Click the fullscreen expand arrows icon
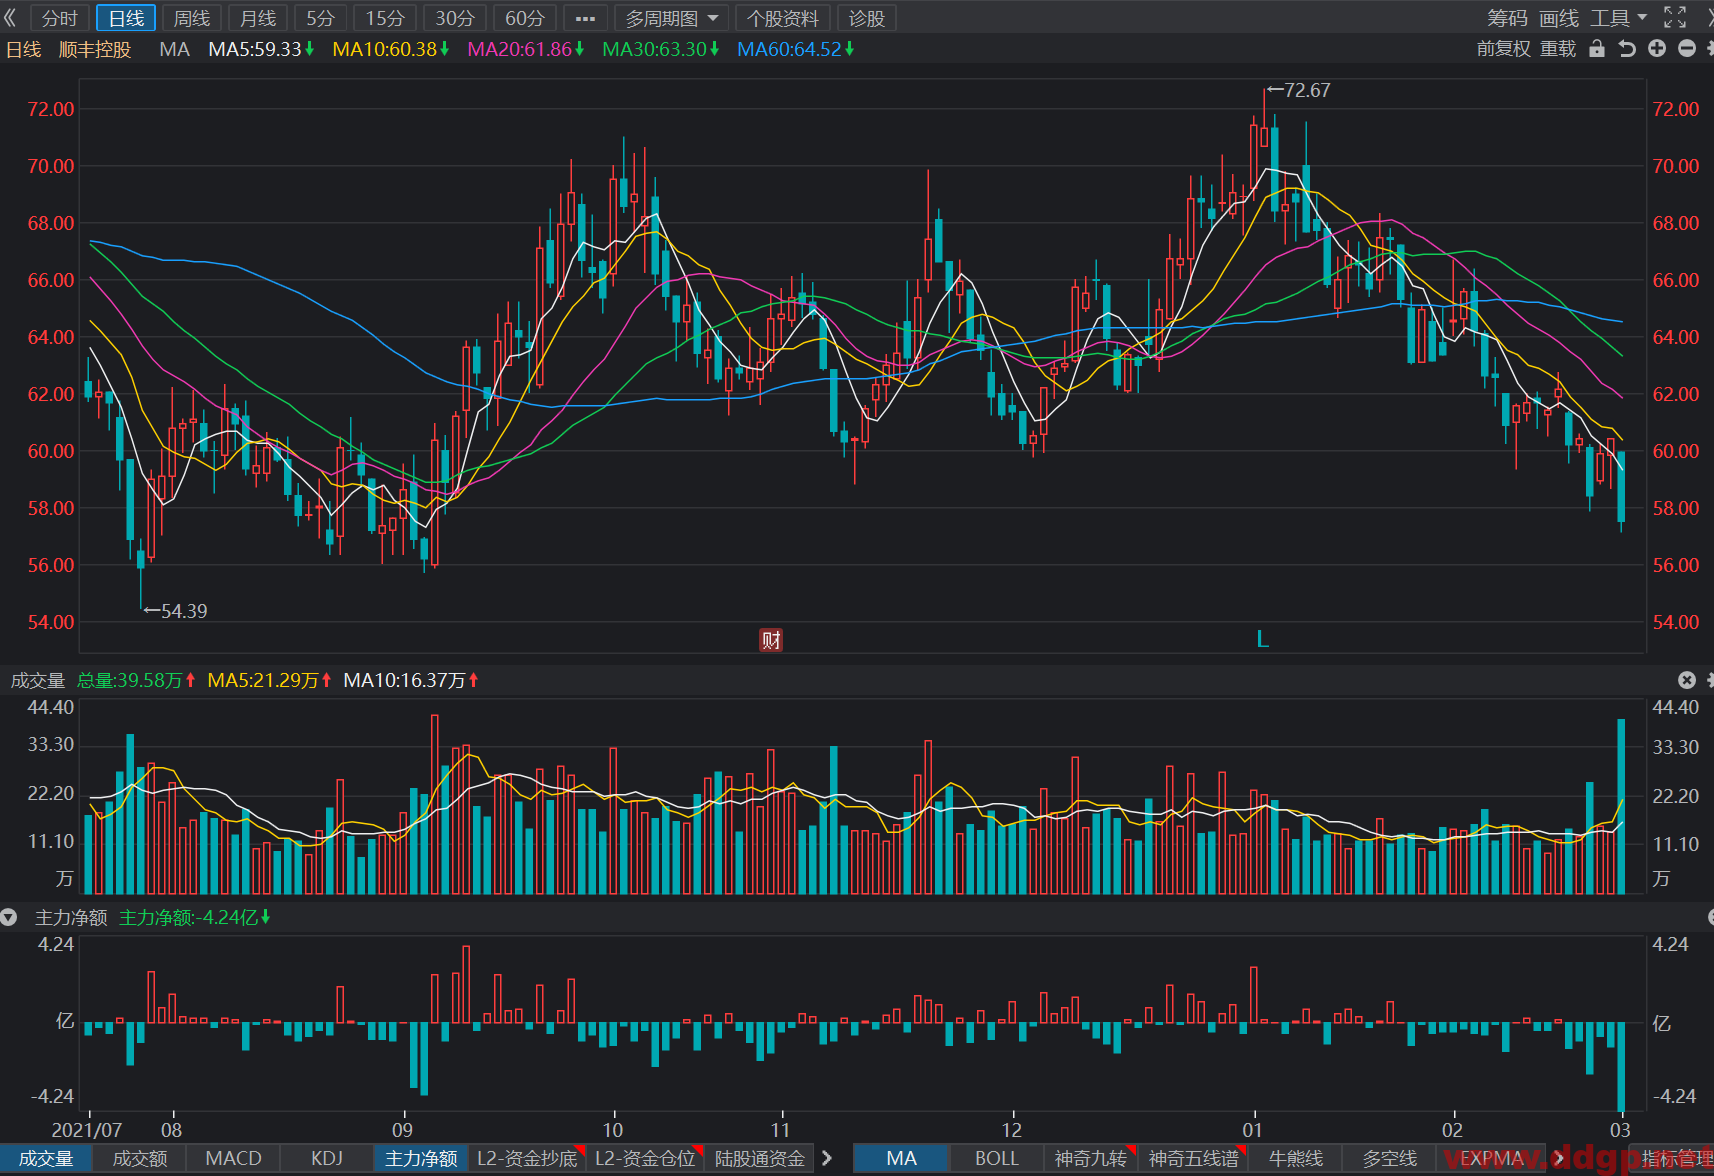 1675,18
